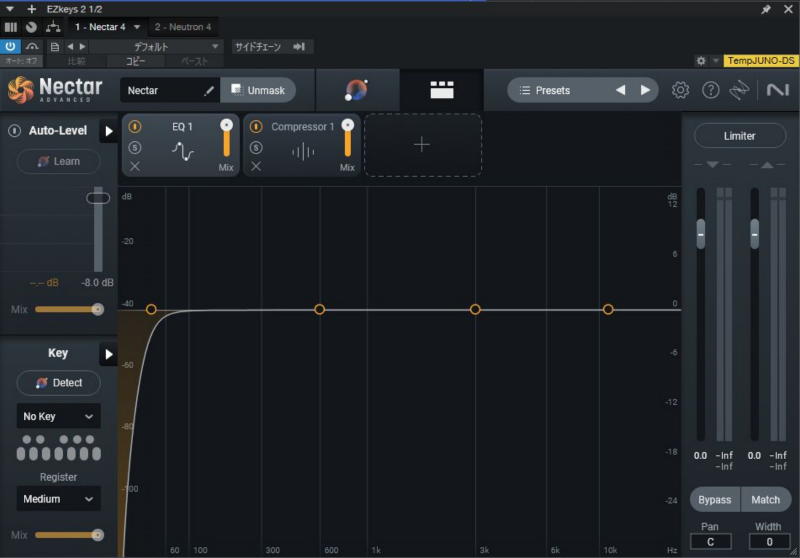Click the help question mark icon
The width and height of the screenshot is (800, 558).
click(x=711, y=90)
